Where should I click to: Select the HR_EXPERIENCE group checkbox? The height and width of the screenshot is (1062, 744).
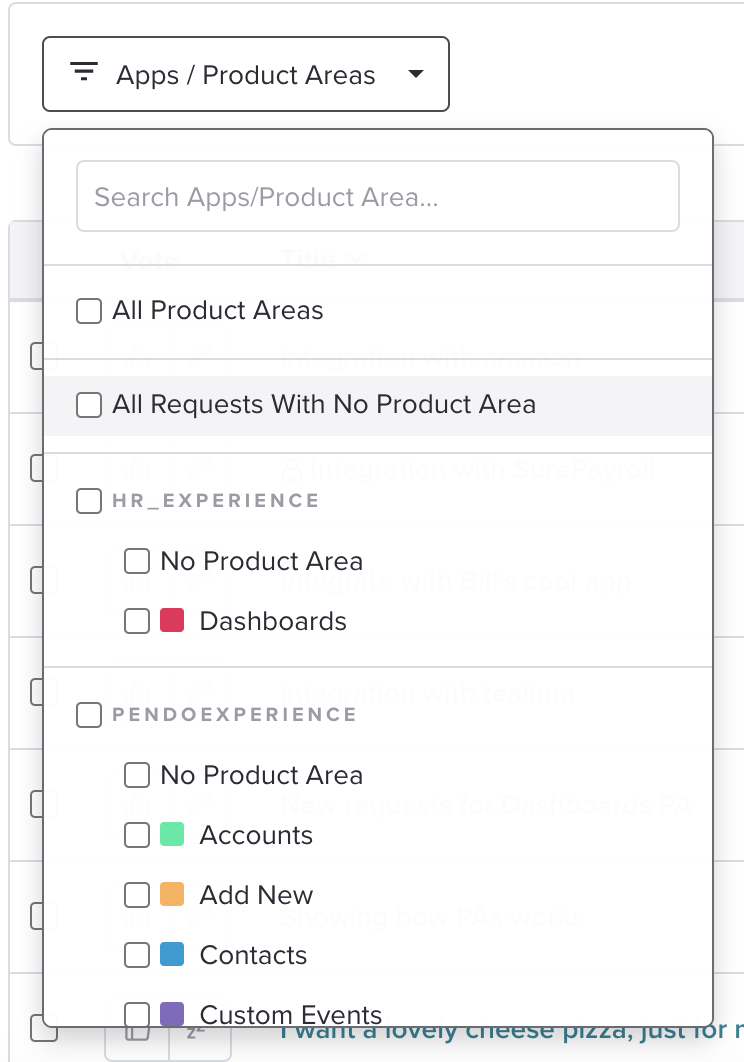89,501
